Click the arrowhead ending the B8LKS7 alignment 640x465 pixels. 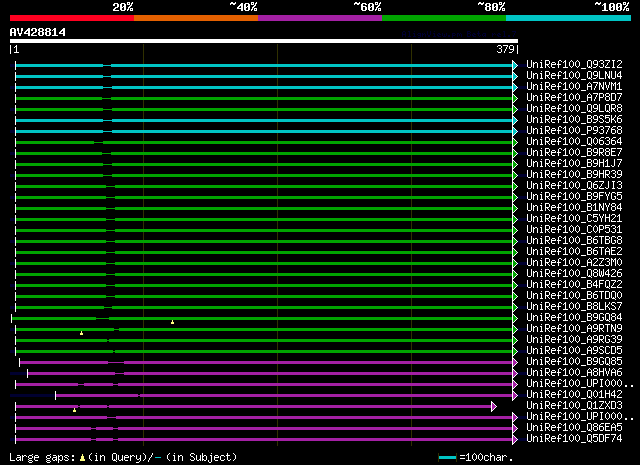[x=515, y=307]
